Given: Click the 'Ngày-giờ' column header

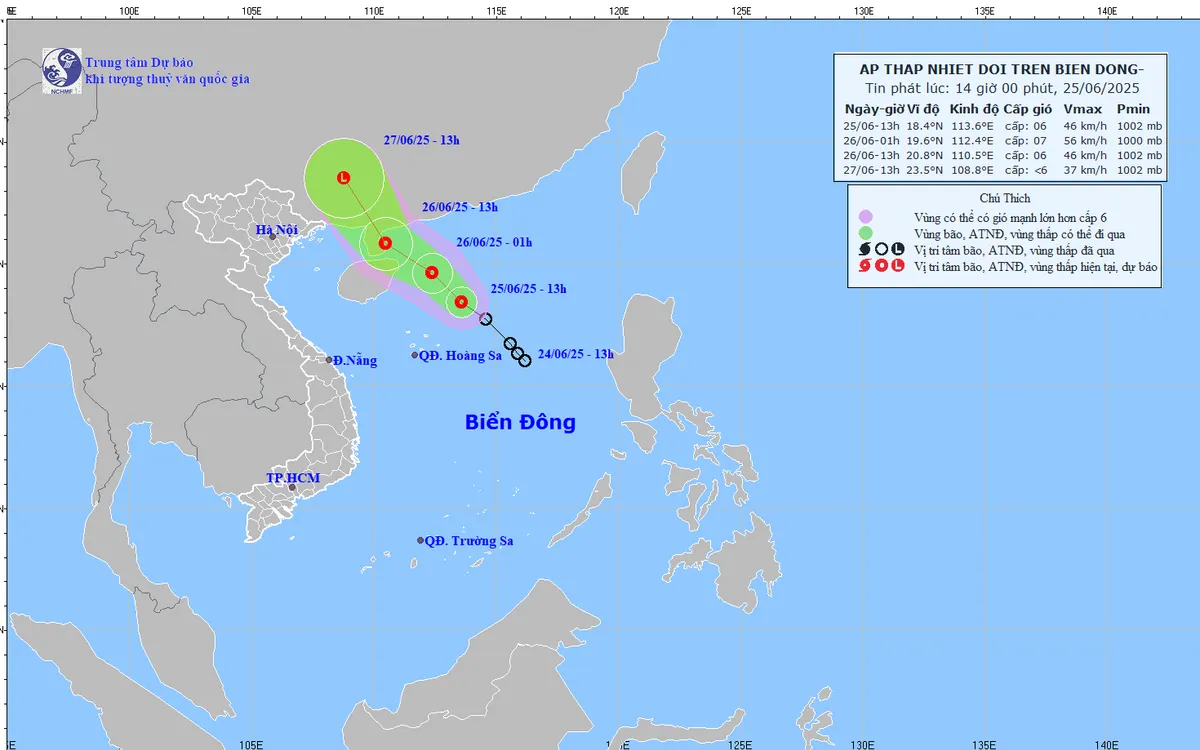Looking at the screenshot, I should [873, 109].
